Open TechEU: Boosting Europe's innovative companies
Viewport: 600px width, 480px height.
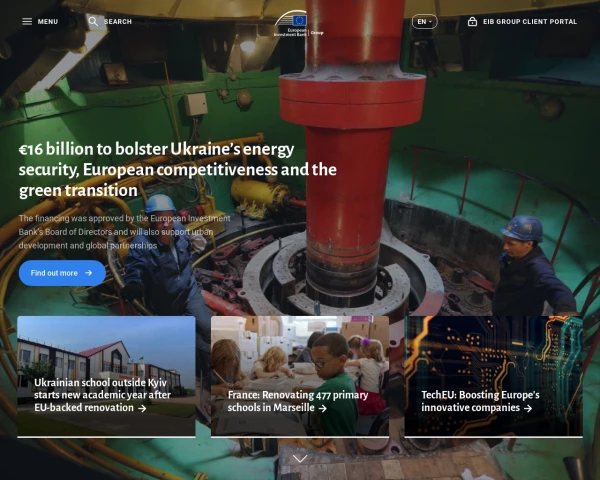pyautogui.click(x=480, y=401)
